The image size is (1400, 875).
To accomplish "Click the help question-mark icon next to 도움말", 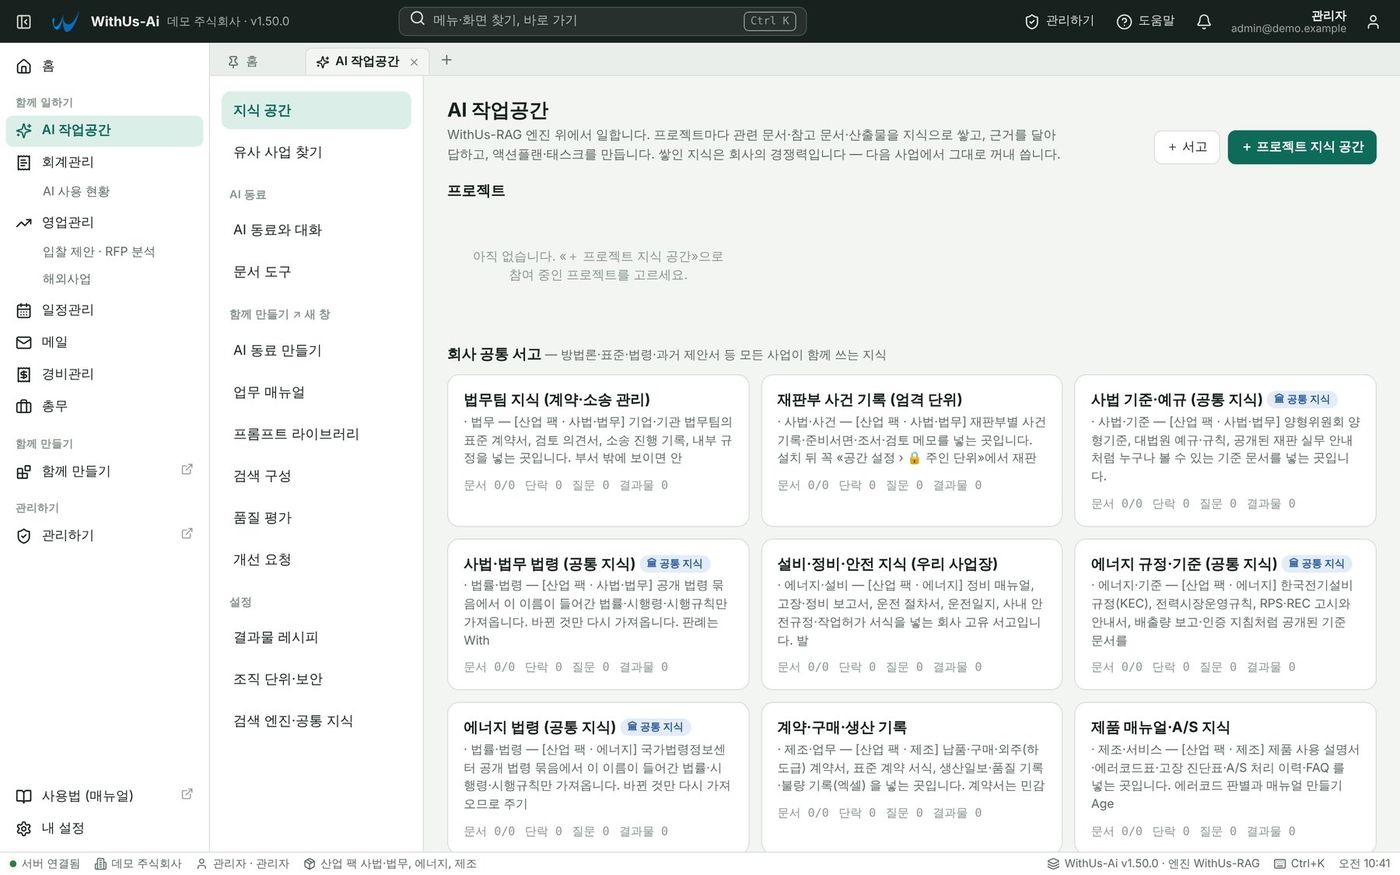I will click(x=1124, y=21).
